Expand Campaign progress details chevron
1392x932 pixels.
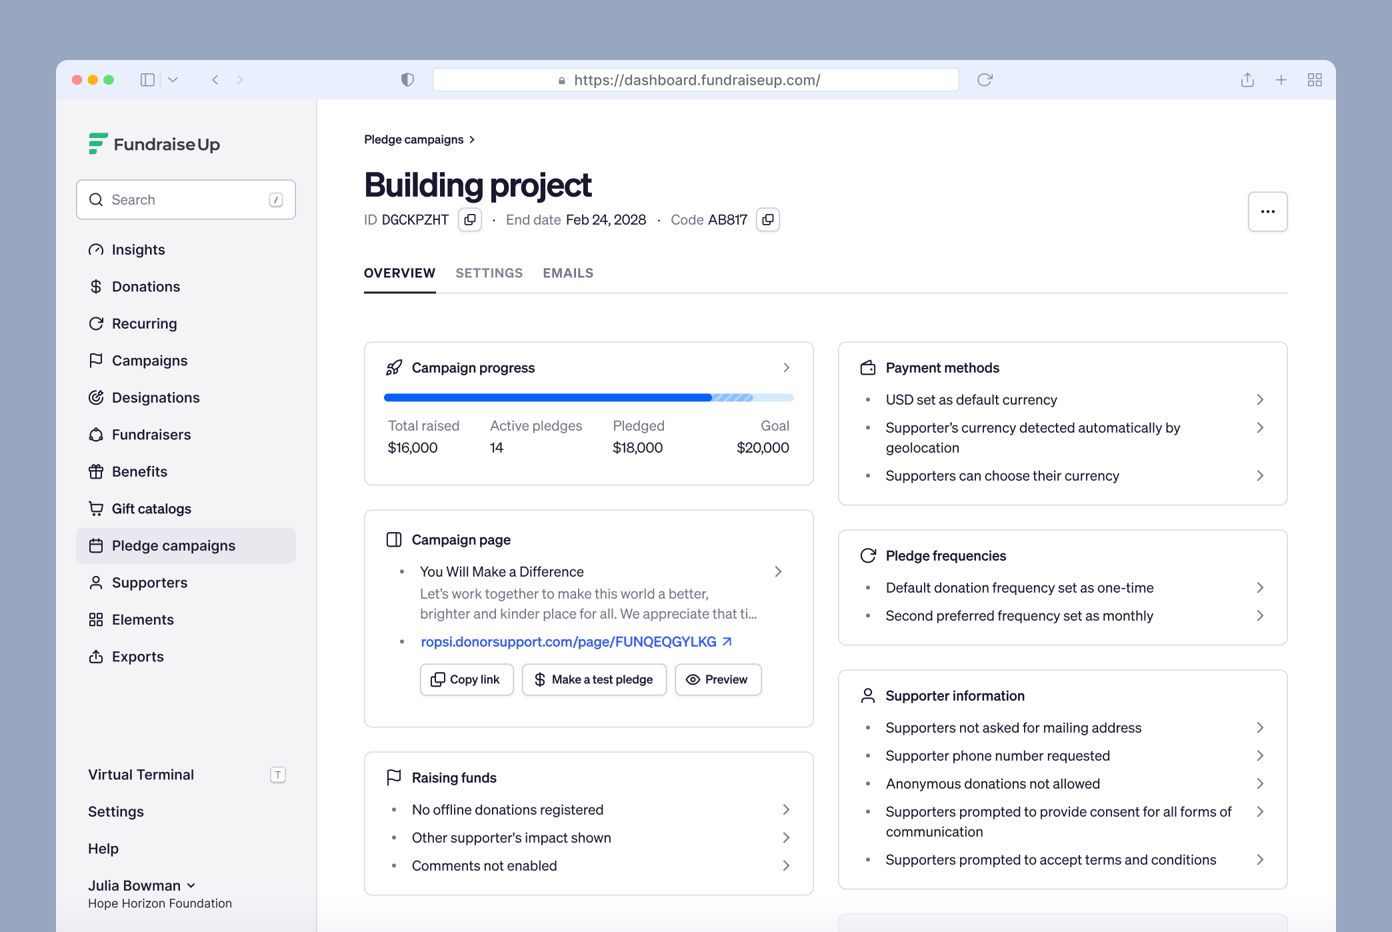point(786,368)
